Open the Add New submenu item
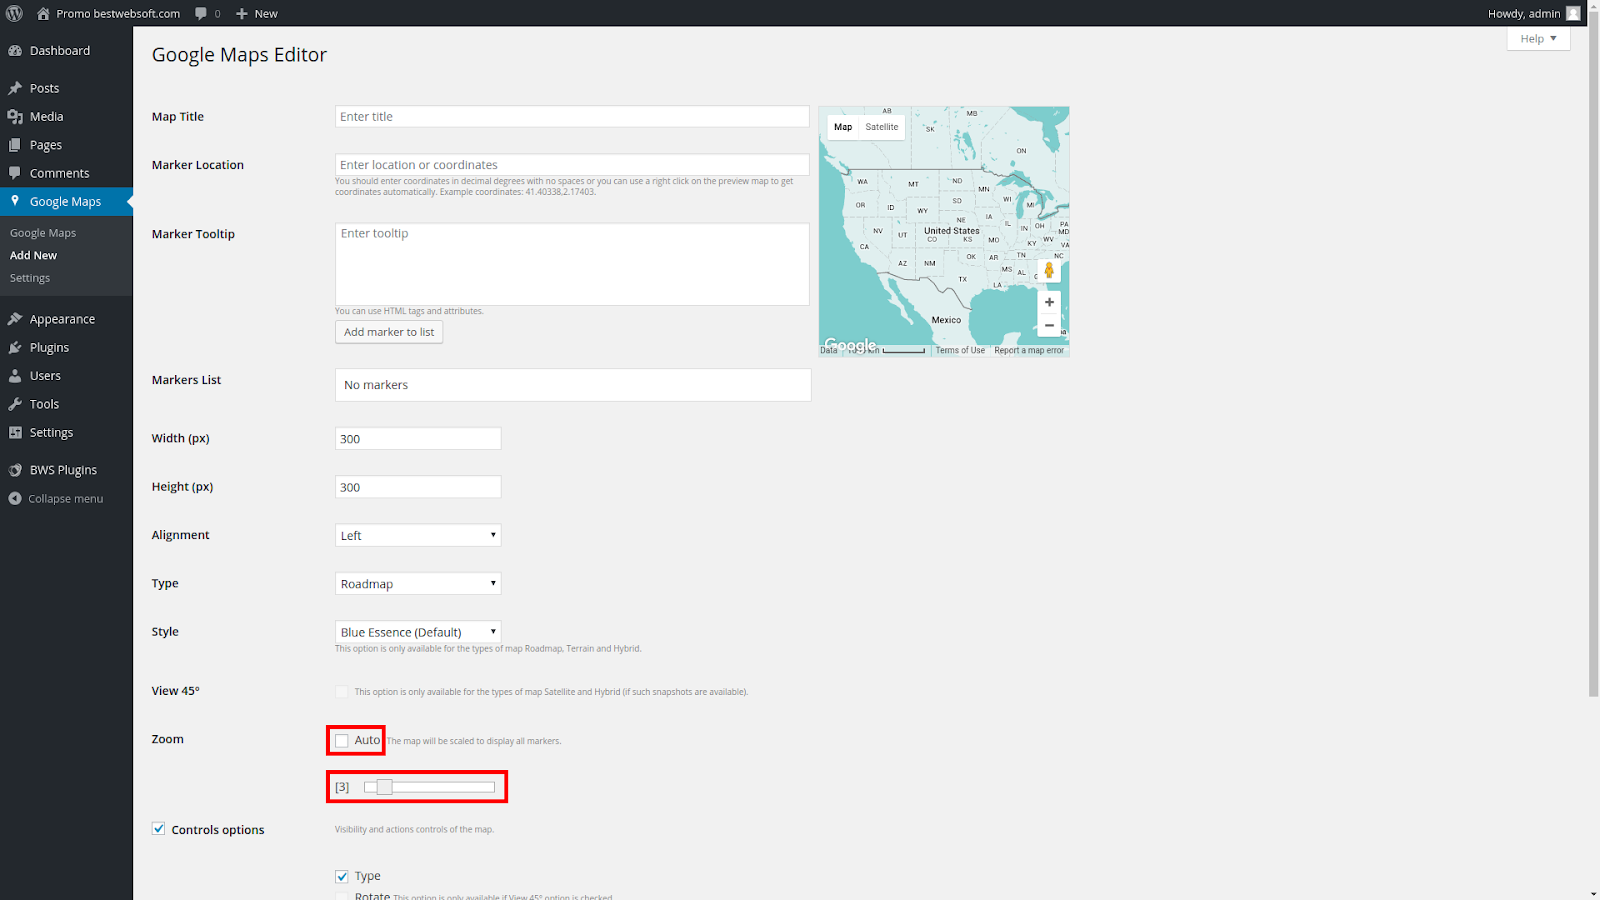Image resolution: width=1600 pixels, height=900 pixels. pos(33,255)
